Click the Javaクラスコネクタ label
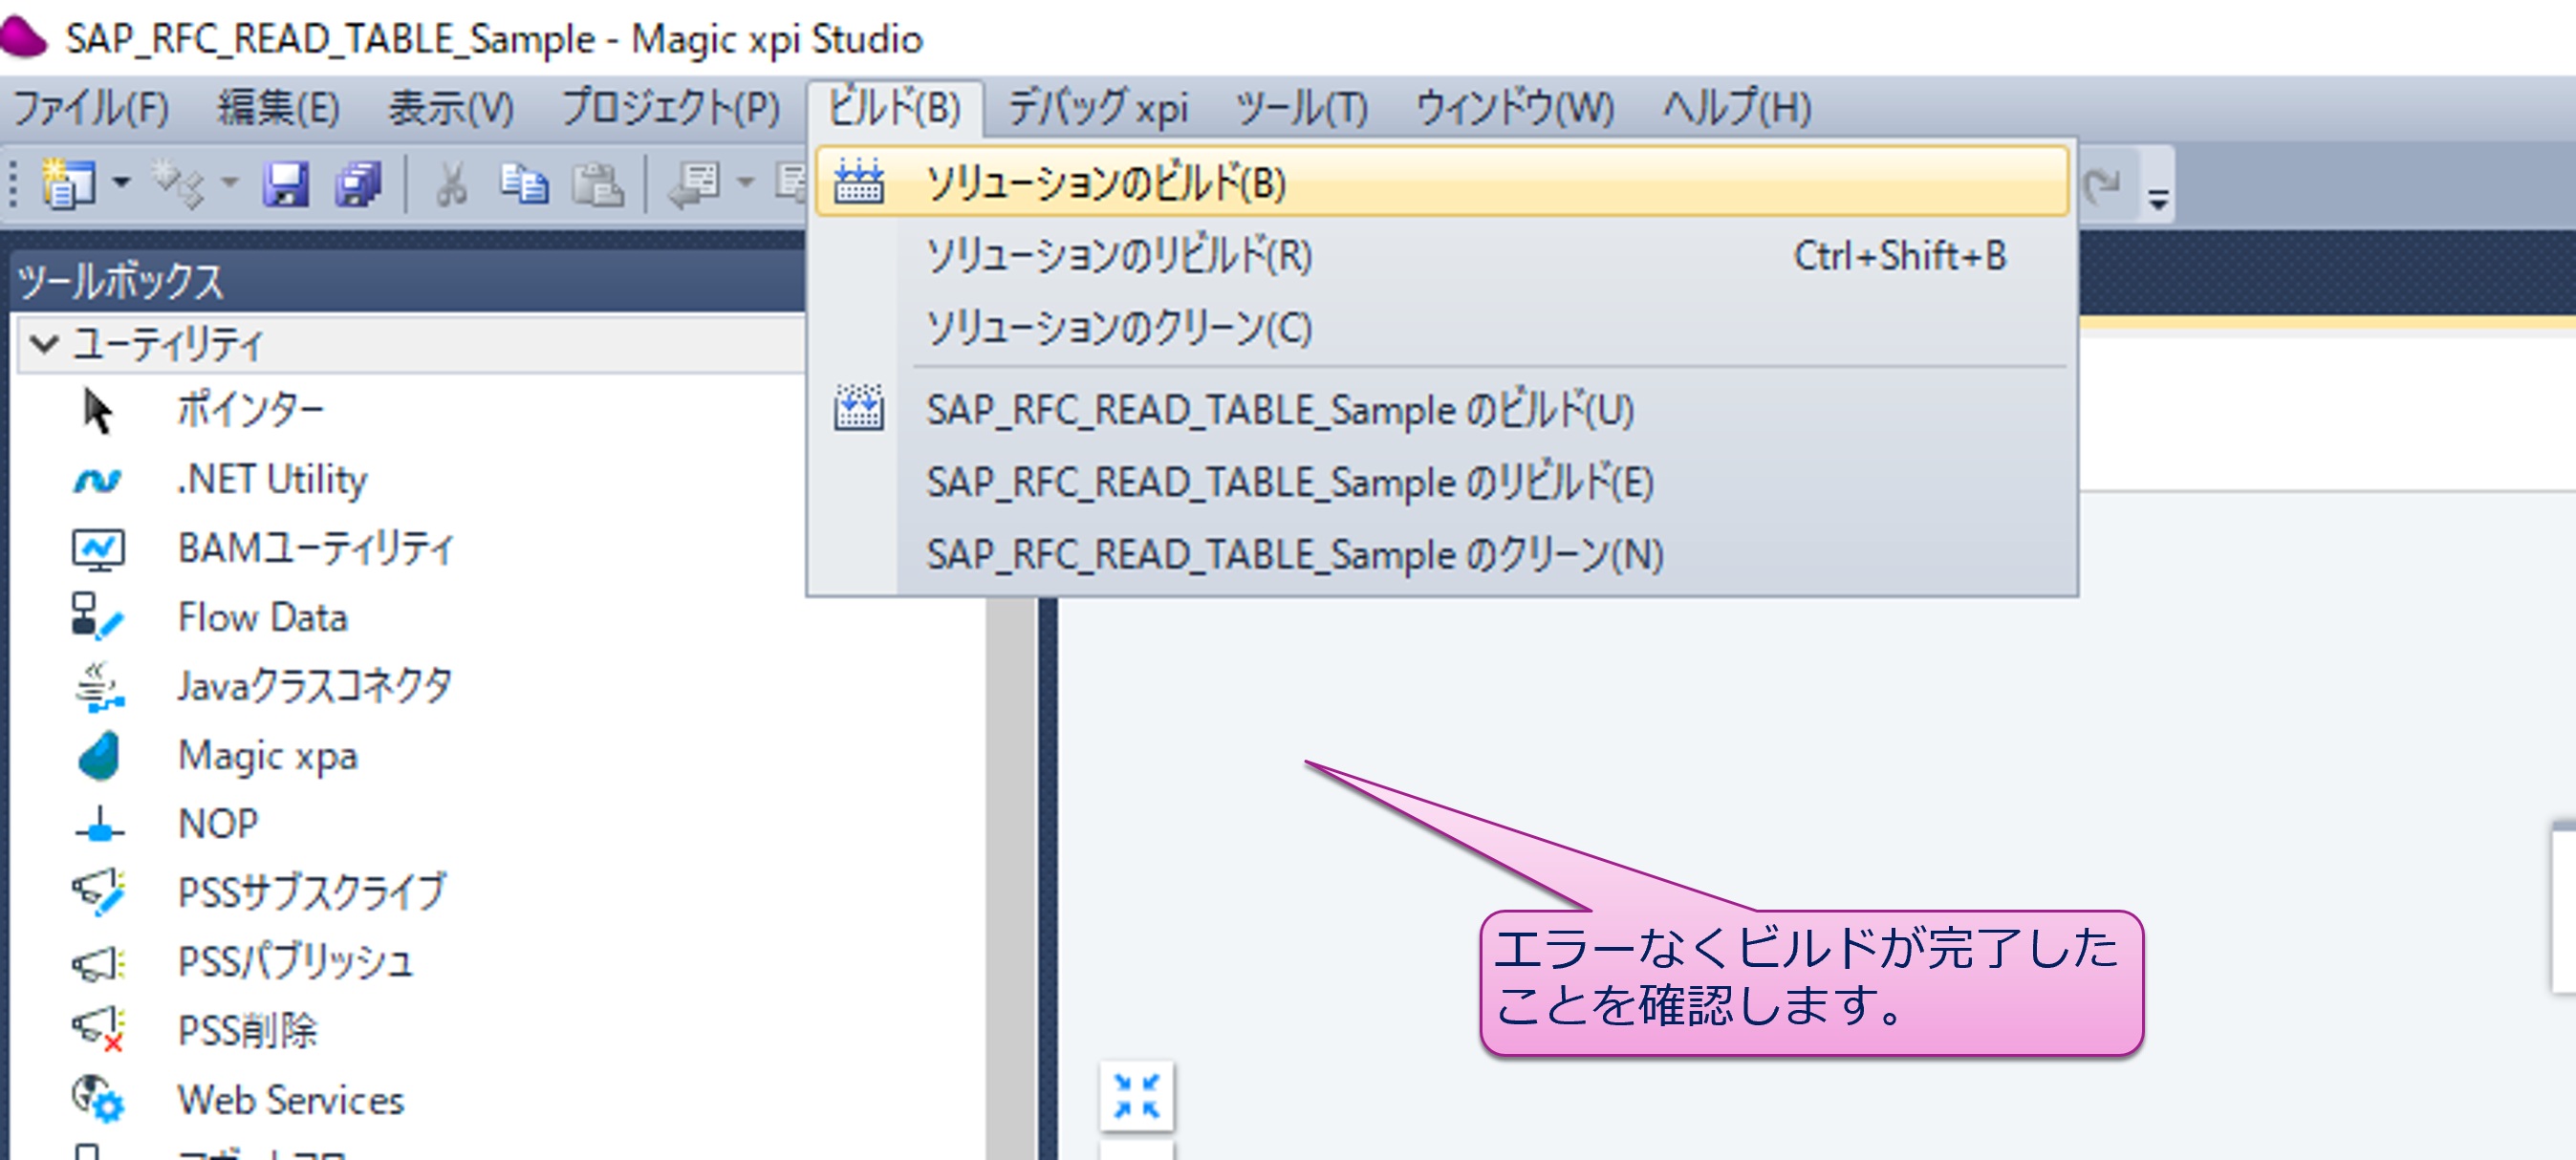The height and width of the screenshot is (1160, 2576). point(315,687)
